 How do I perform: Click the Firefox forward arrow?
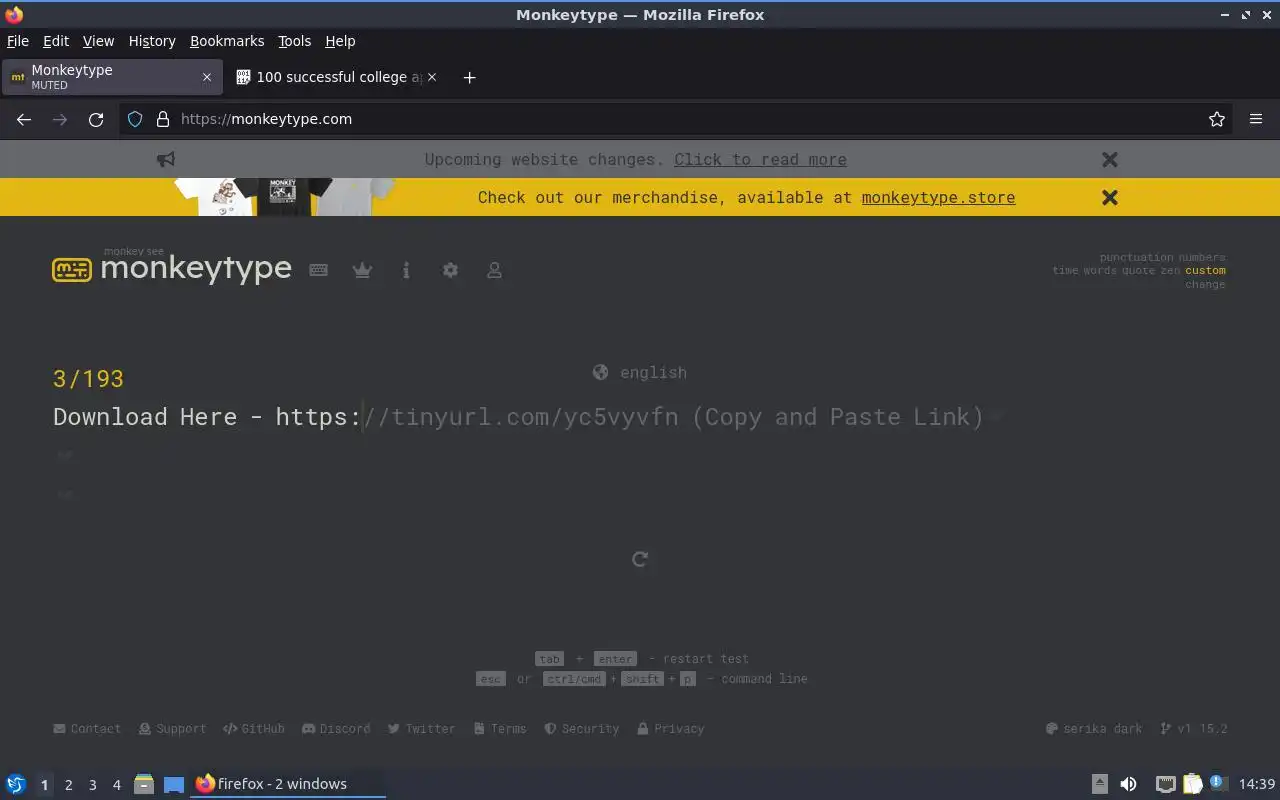(60, 119)
